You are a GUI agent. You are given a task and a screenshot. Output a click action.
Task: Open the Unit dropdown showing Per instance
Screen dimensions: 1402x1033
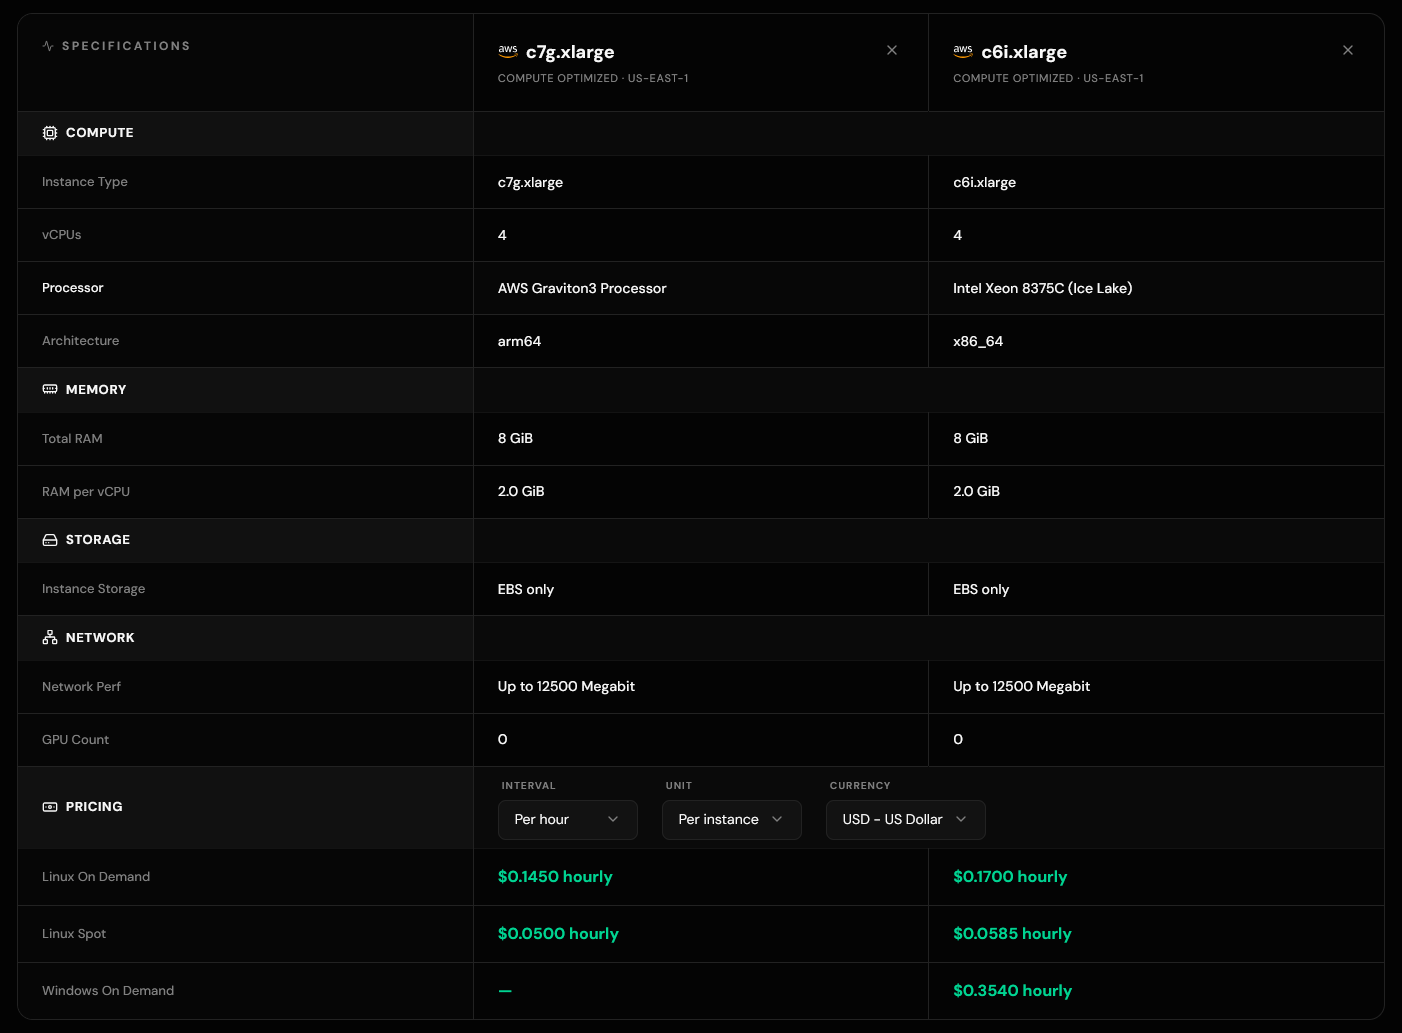731,819
